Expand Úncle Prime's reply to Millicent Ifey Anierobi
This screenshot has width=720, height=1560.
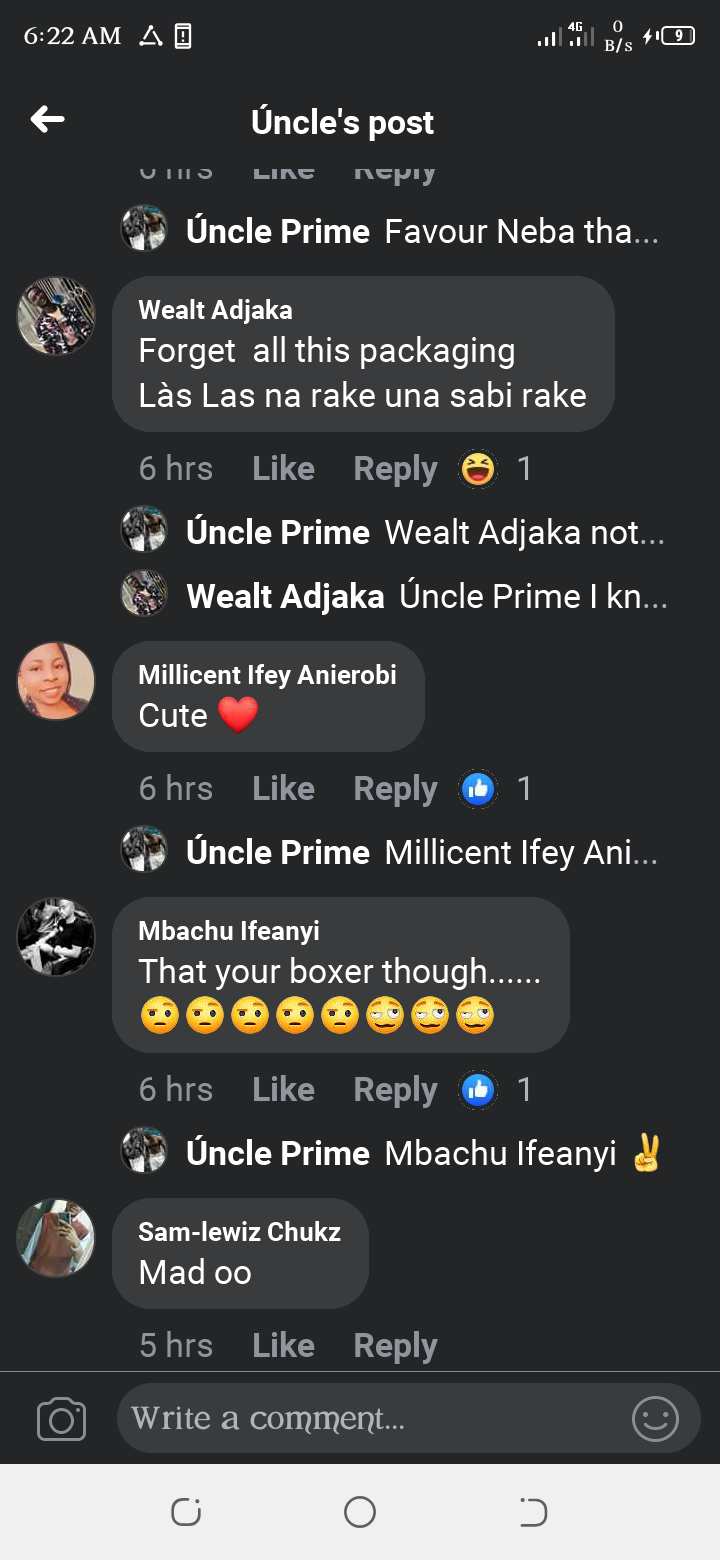(521, 853)
